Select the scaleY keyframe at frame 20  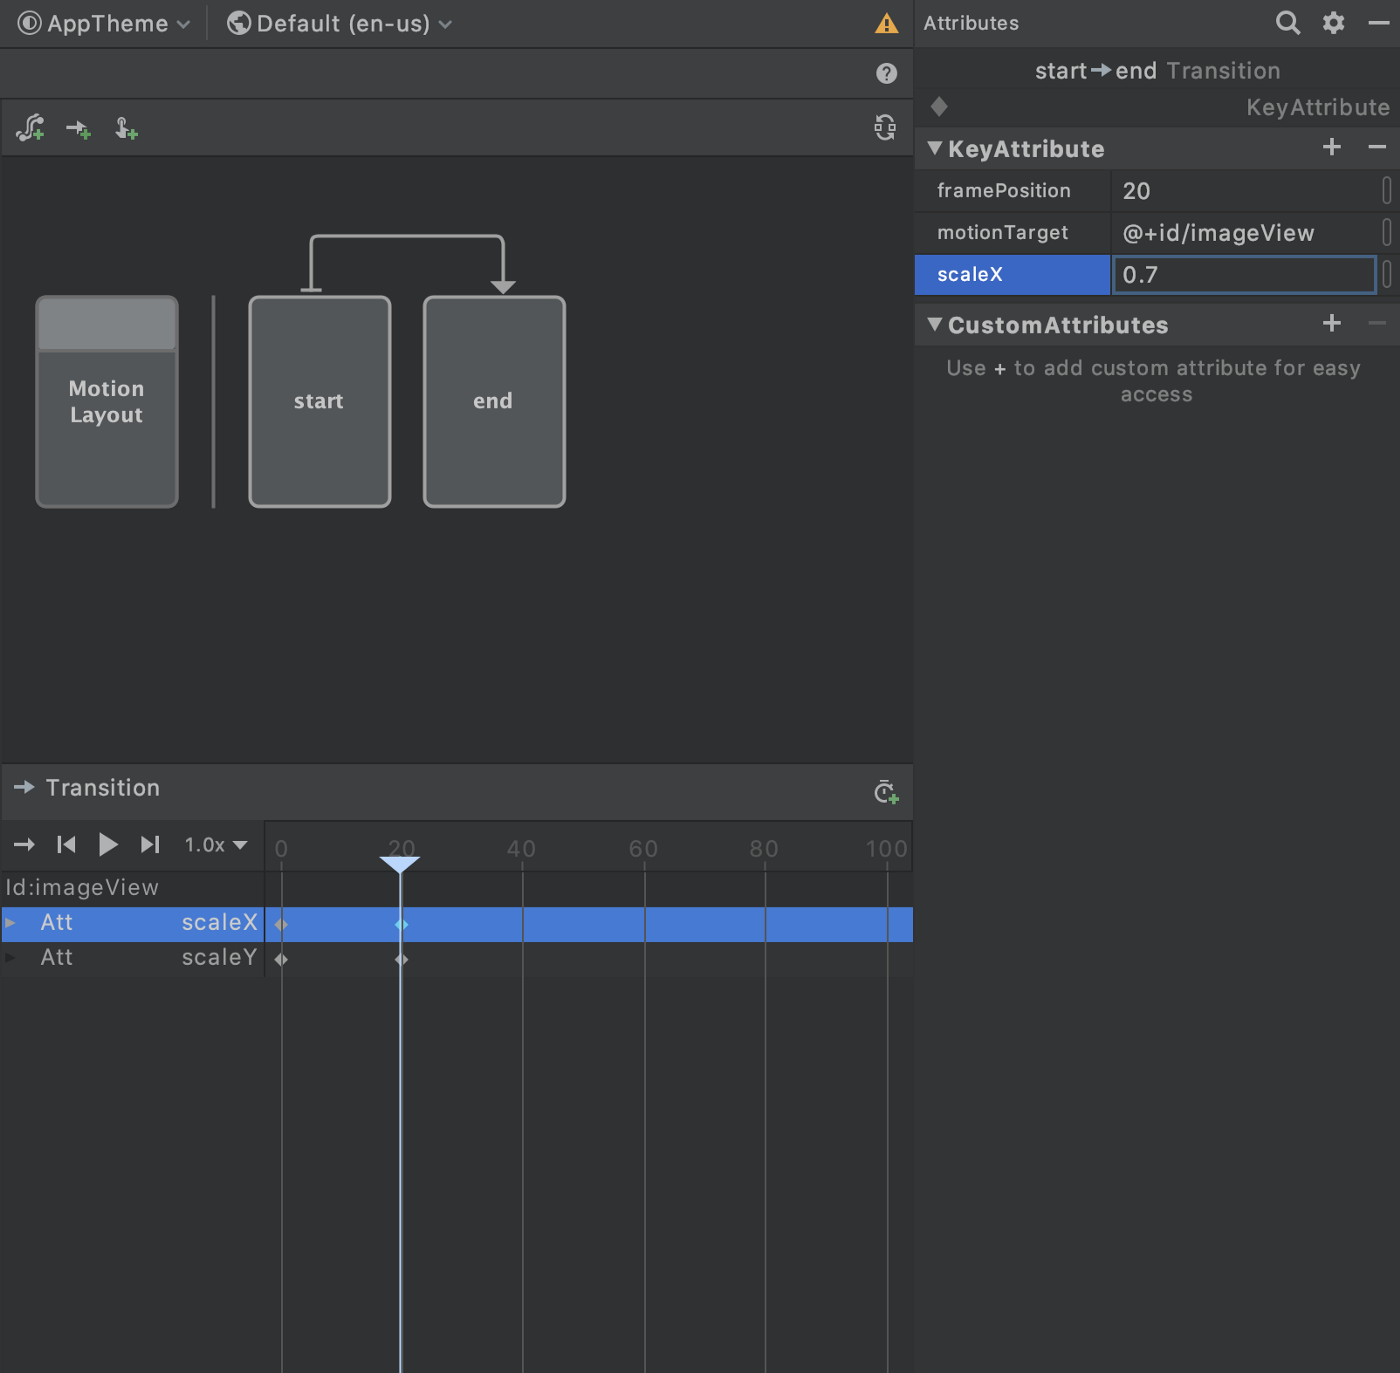point(401,959)
